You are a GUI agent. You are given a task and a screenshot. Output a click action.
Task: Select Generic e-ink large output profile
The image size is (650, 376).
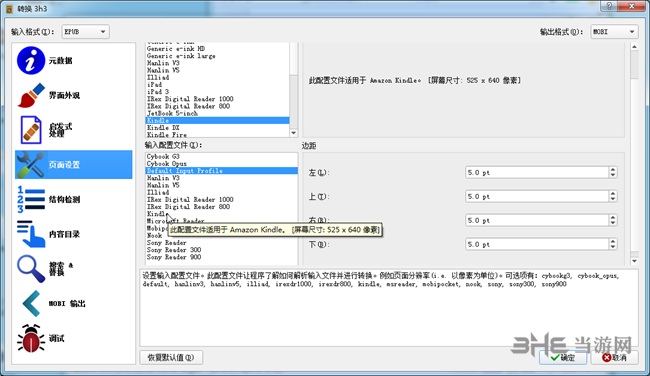[217, 56]
